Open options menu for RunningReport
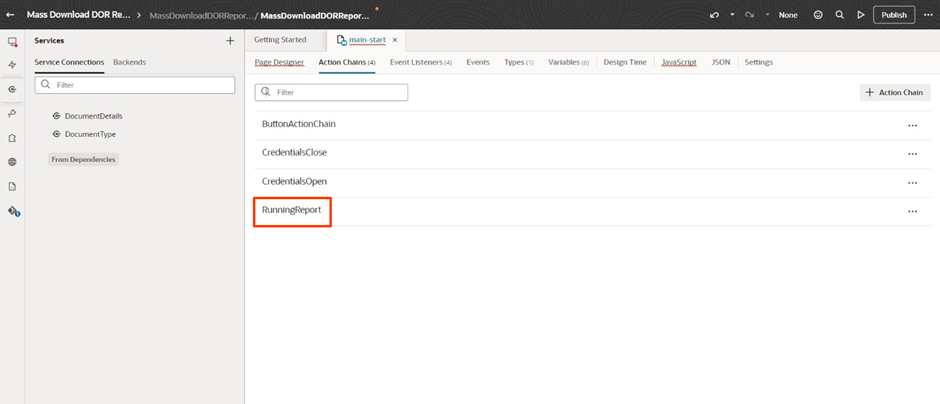 pos(912,211)
